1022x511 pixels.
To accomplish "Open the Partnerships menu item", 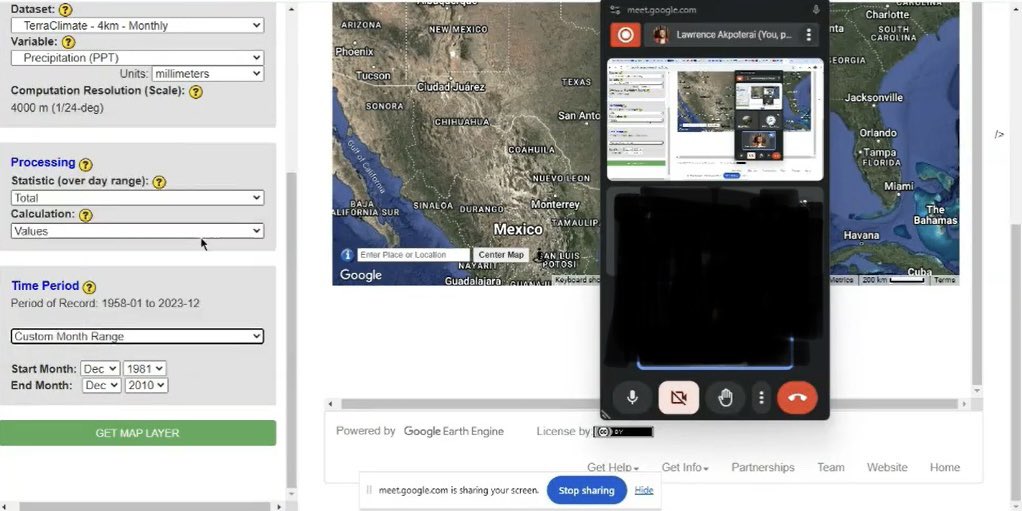I will (763, 467).
